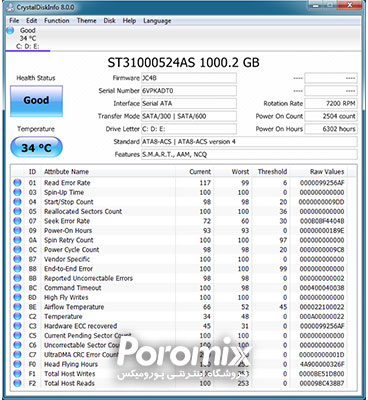
Task: Click the status icon for Head Flying Hours
Action: pos(17,364)
